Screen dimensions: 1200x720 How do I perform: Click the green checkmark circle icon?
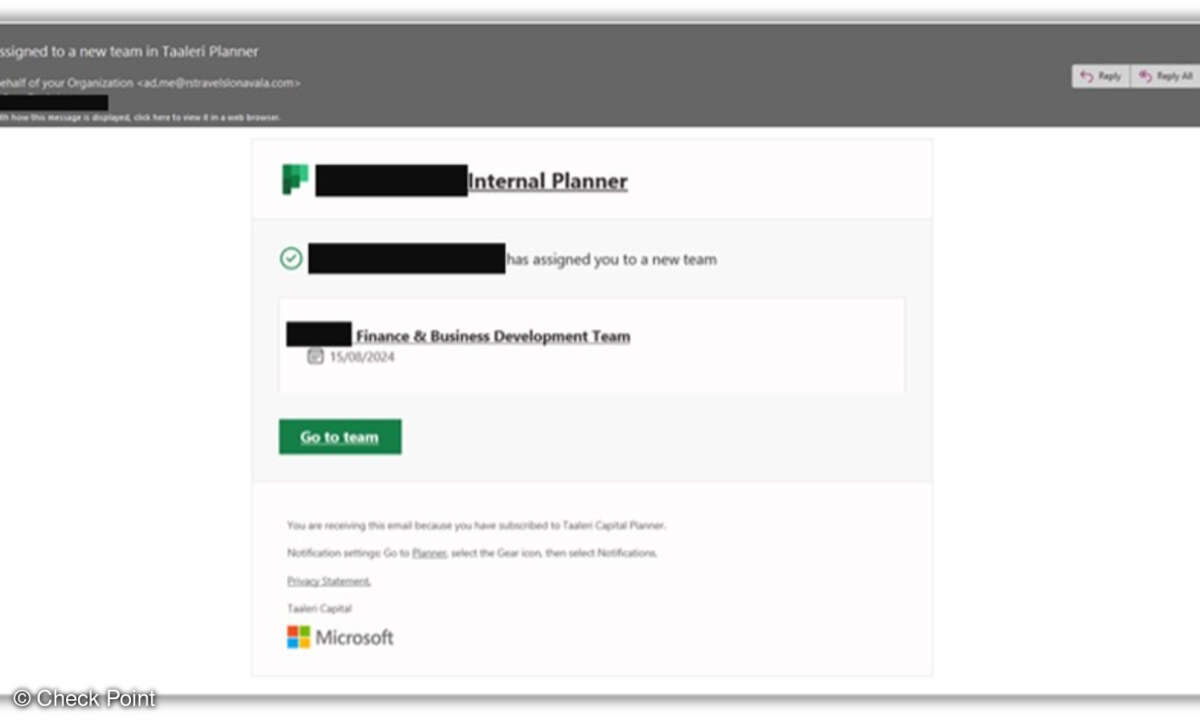tap(291, 259)
